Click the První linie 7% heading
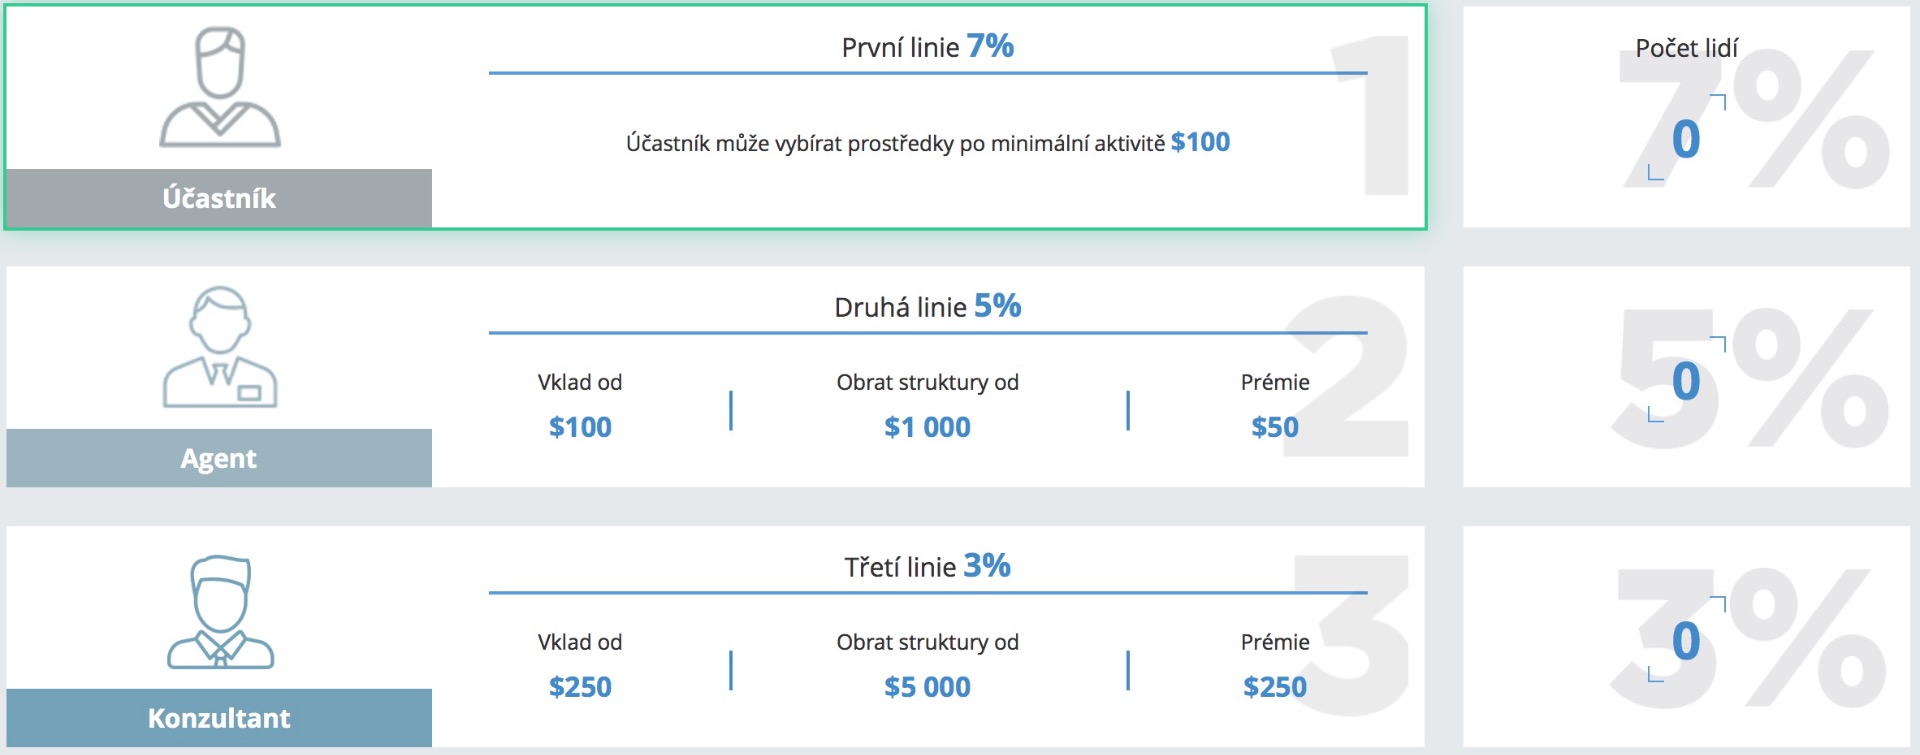 click(927, 46)
